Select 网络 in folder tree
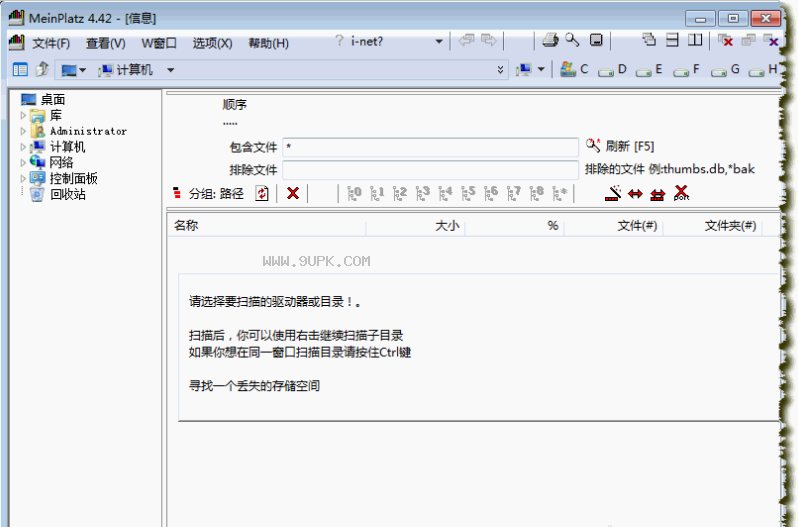The image size is (798, 527). click(x=52, y=163)
